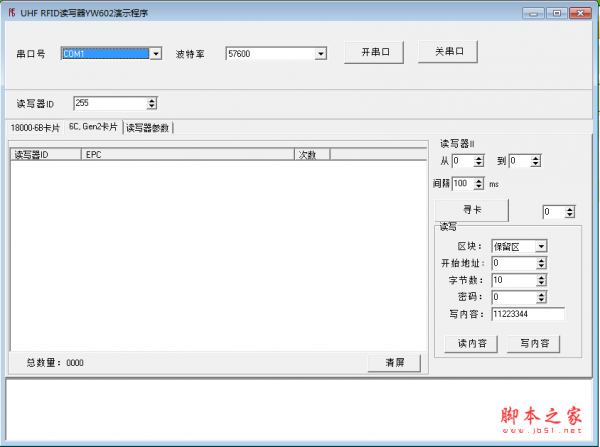Open the 串口号 COM1 dropdown
This screenshot has height=447, width=600.
click(x=156, y=54)
